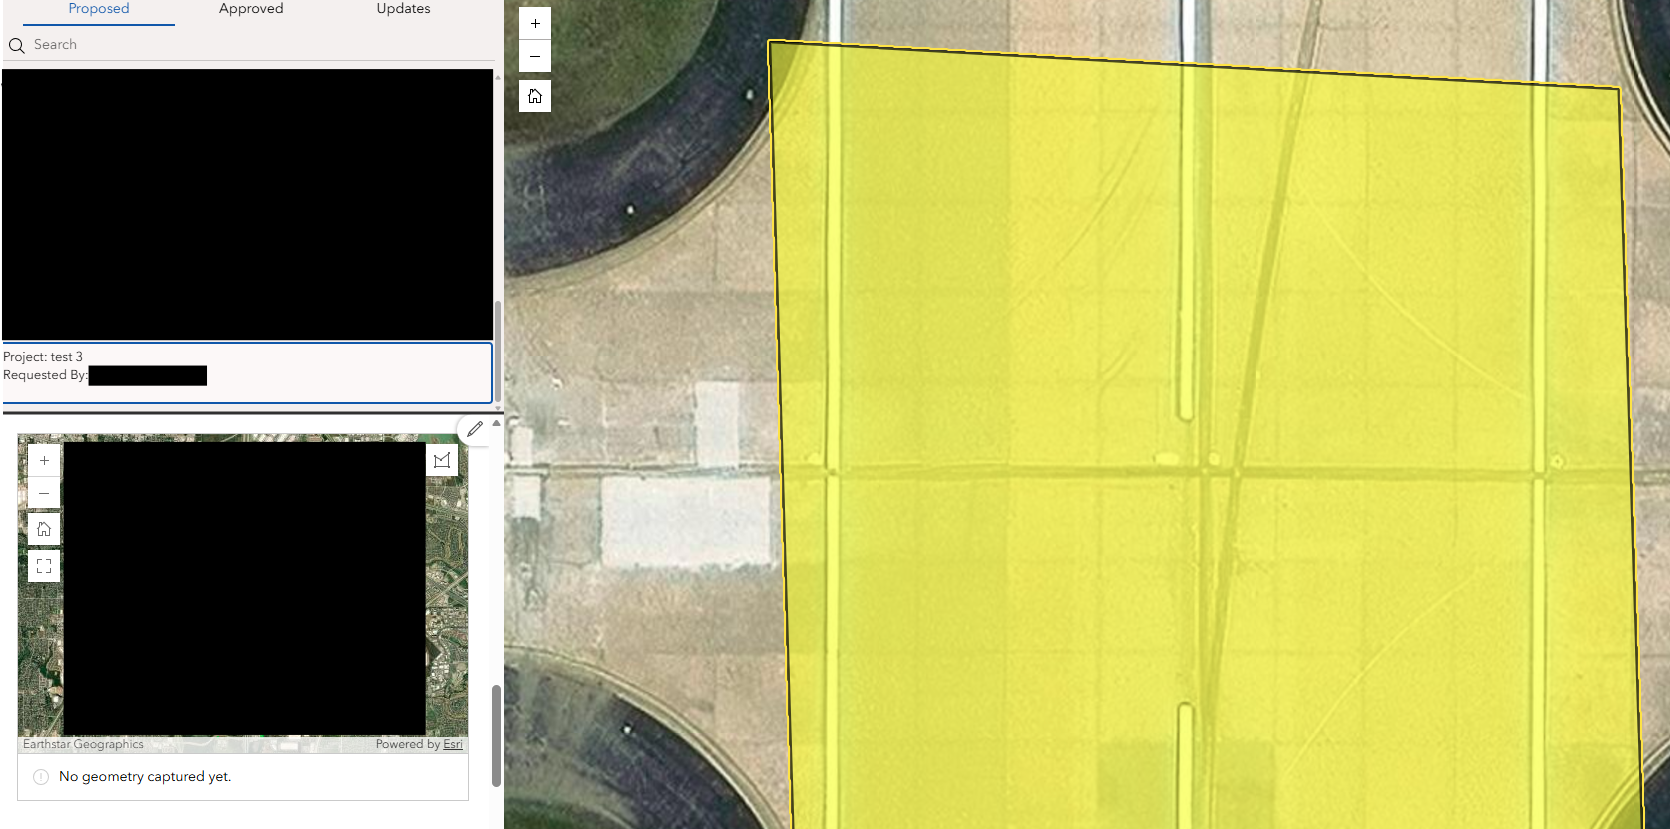This screenshot has height=829, width=1670.
Task: Click the details panel scrollbar thumb
Action: (x=497, y=736)
